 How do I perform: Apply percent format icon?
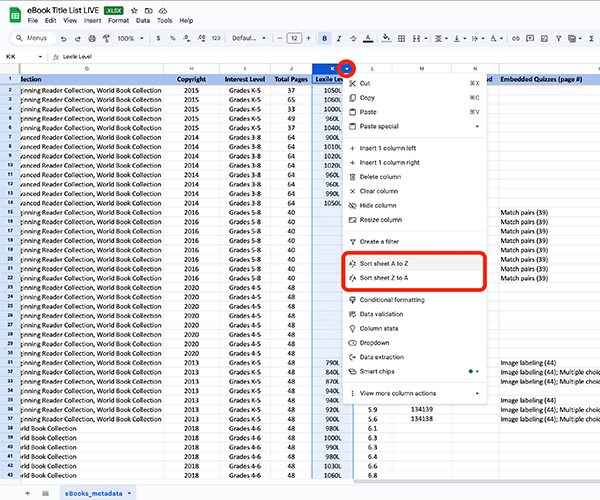pyautogui.click(x=173, y=38)
